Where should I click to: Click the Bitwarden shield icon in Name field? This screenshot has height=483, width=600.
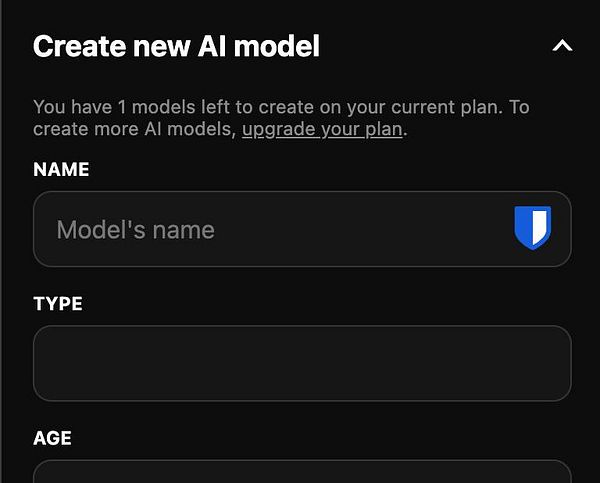pos(533,228)
